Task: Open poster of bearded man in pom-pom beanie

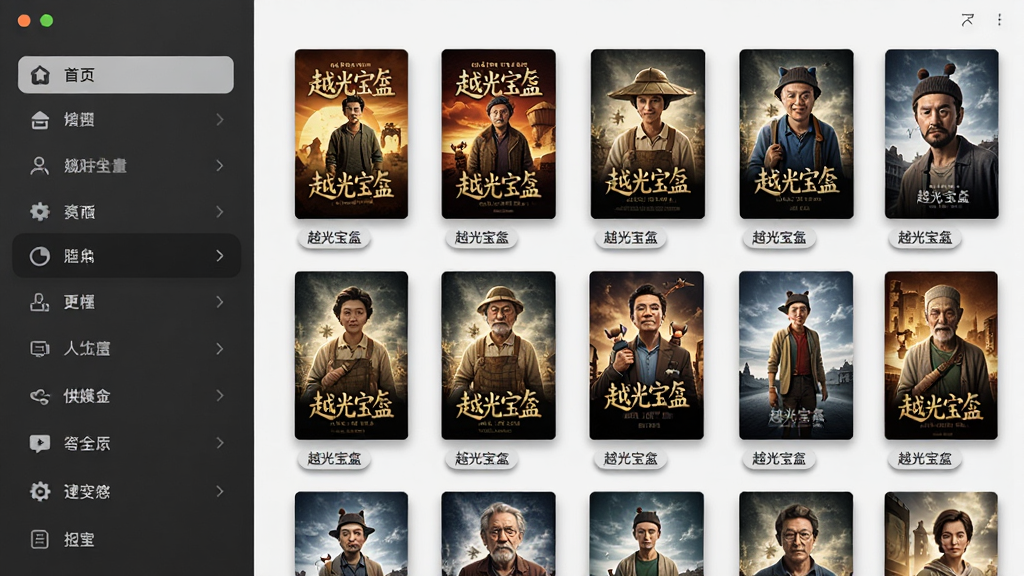Action: [942, 134]
